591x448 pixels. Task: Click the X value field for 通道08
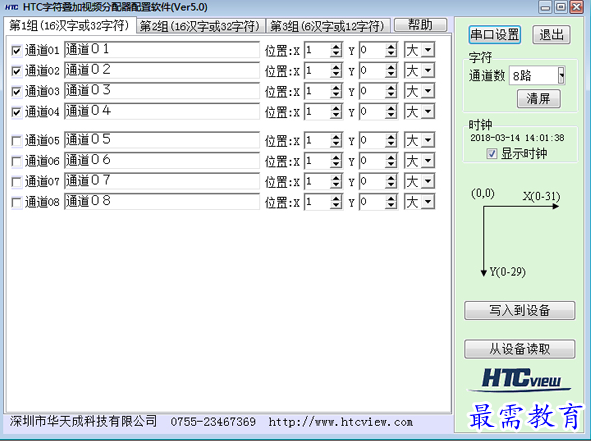tap(317, 202)
